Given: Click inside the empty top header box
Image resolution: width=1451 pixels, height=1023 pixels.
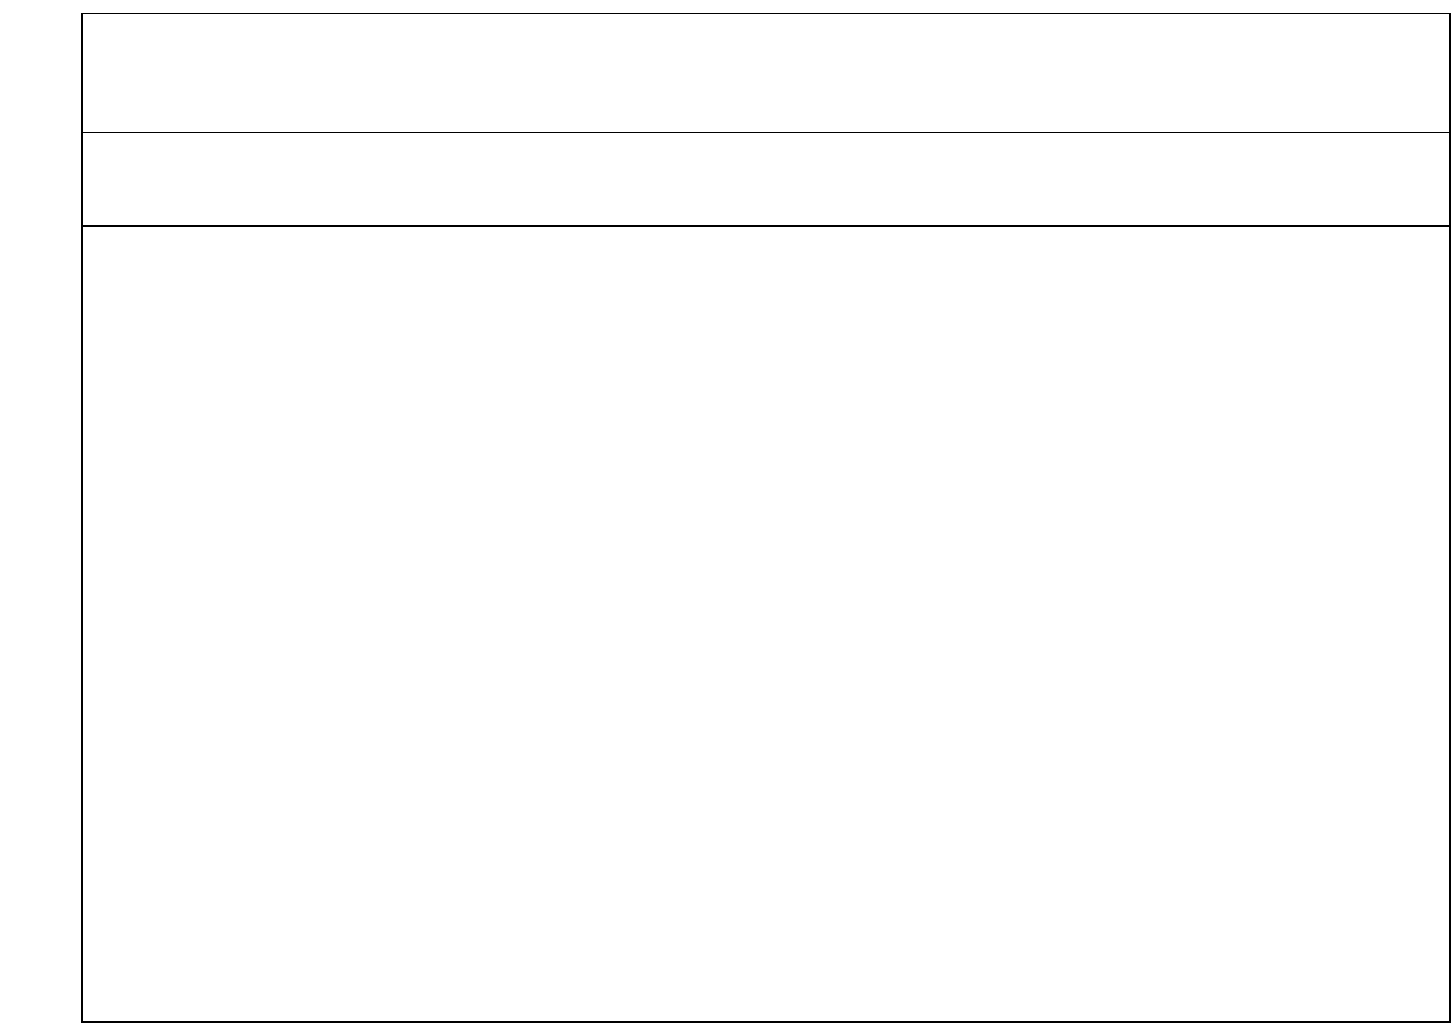Looking at the screenshot, I should (x=765, y=73).
